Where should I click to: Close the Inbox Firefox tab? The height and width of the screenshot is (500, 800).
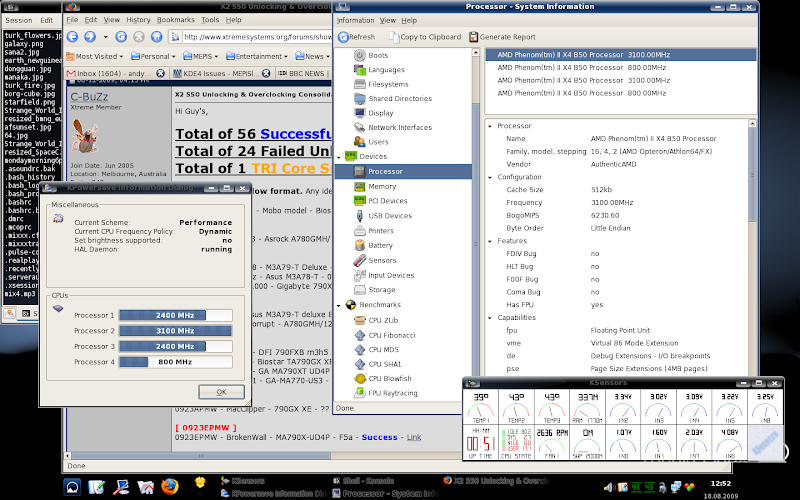160,73
